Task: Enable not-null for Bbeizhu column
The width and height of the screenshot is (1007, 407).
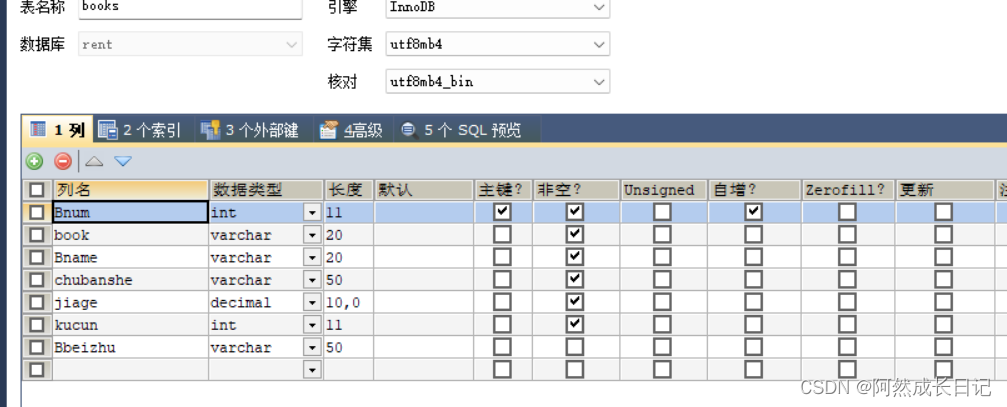Action: coord(575,347)
